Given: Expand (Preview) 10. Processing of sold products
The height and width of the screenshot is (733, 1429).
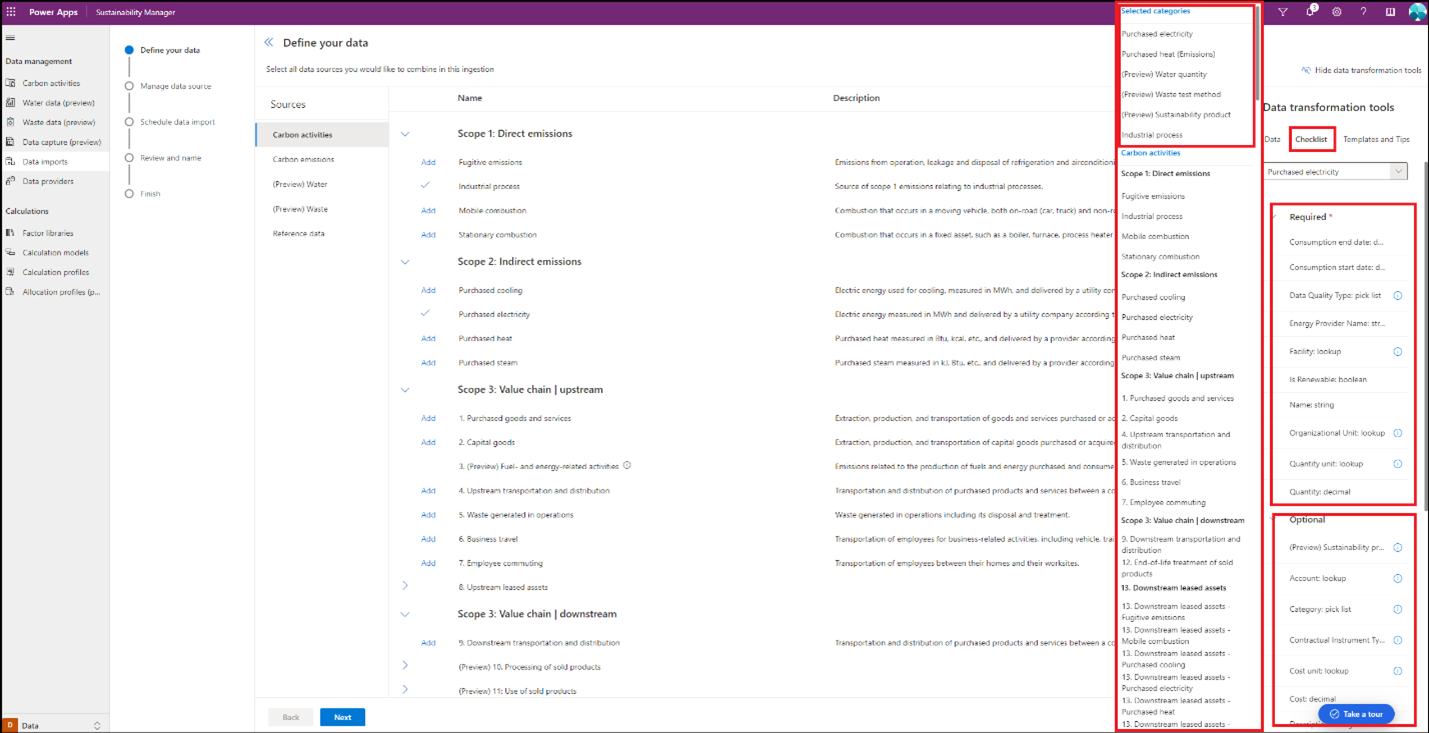Looking at the screenshot, I should [405, 666].
